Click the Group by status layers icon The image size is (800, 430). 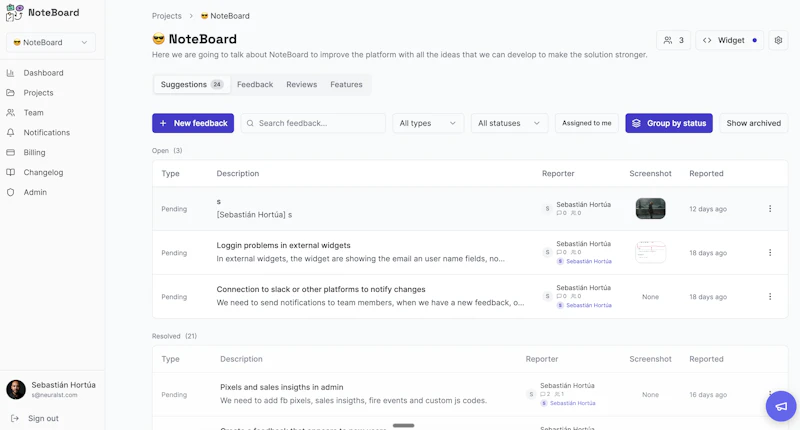(x=636, y=123)
